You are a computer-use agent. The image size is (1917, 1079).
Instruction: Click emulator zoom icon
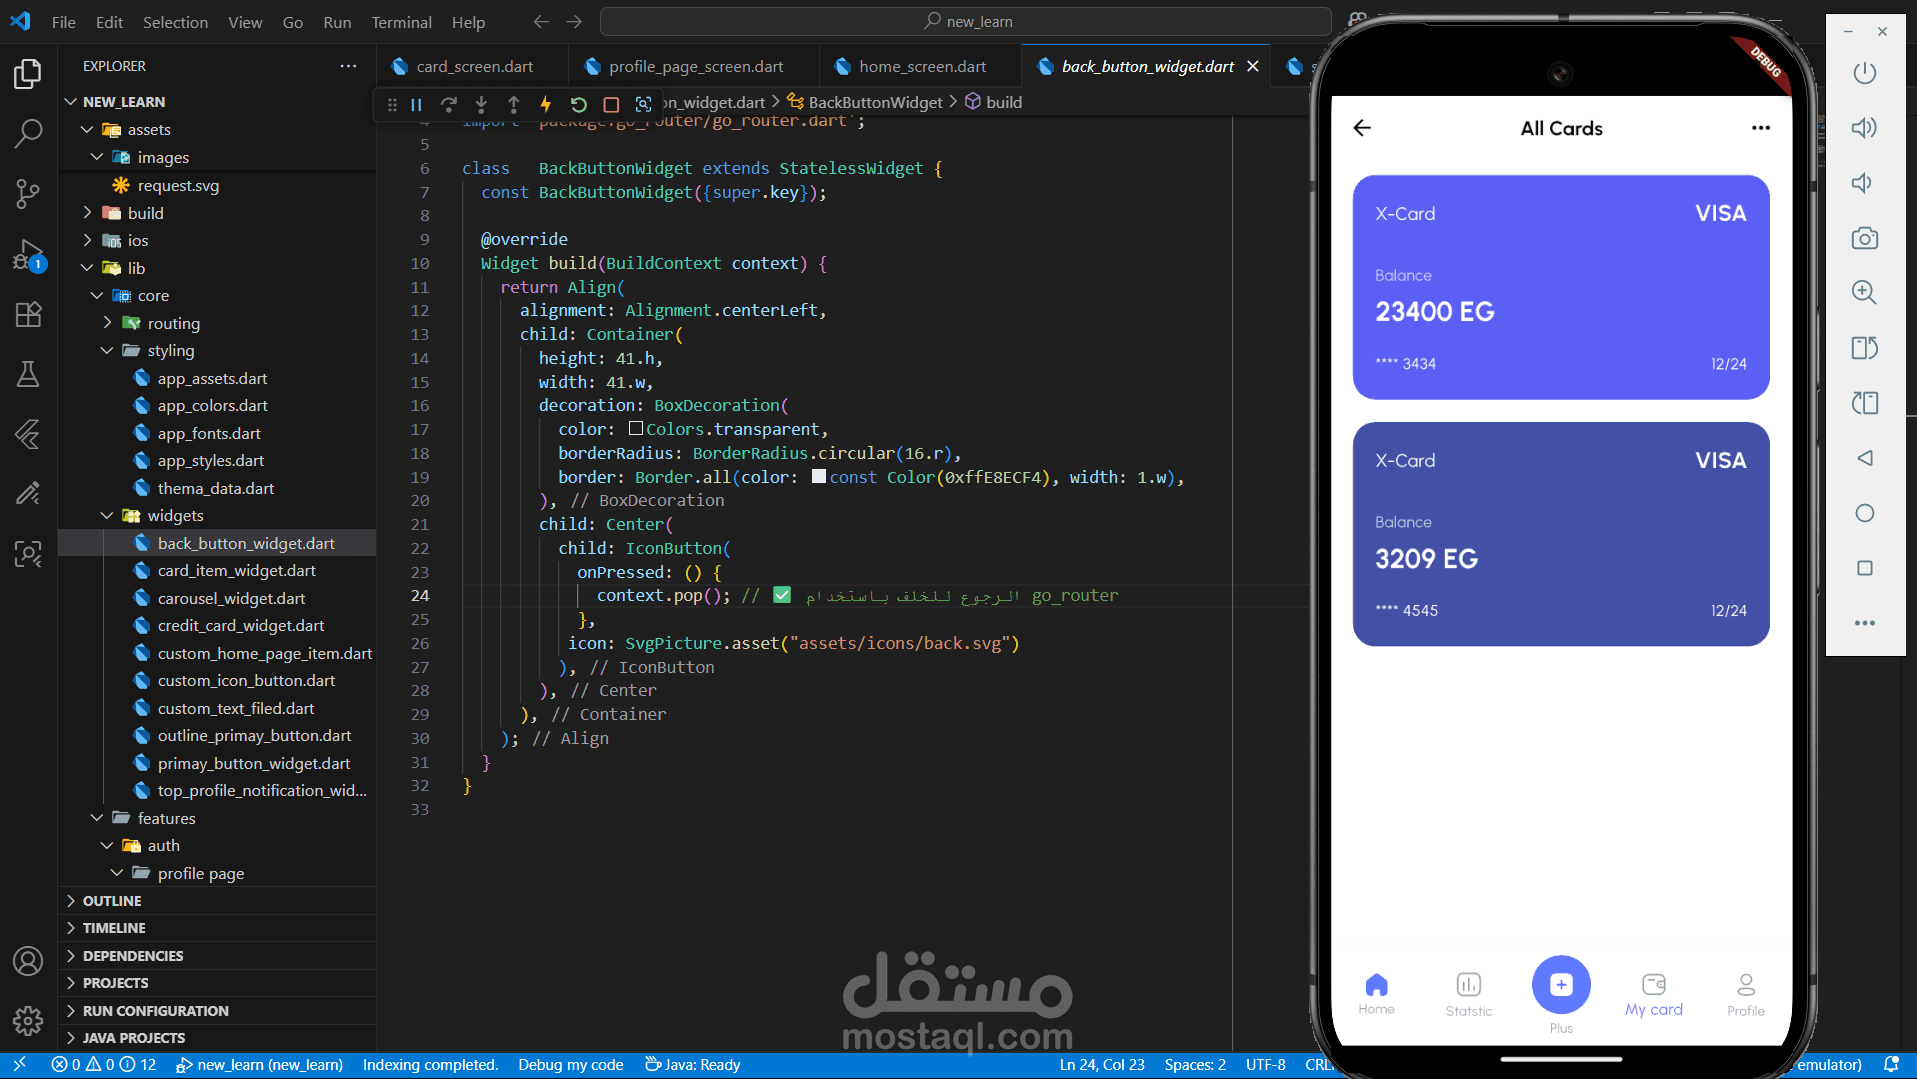click(x=1864, y=292)
